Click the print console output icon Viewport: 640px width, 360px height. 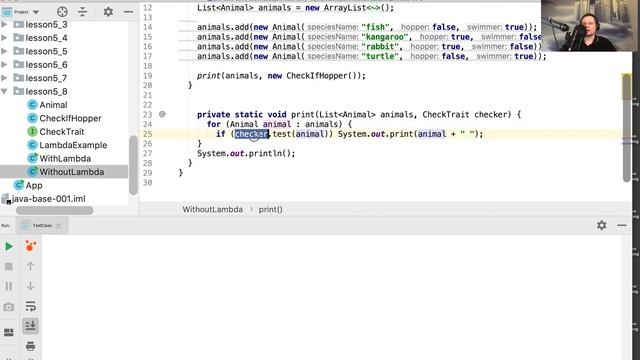(31, 346)
